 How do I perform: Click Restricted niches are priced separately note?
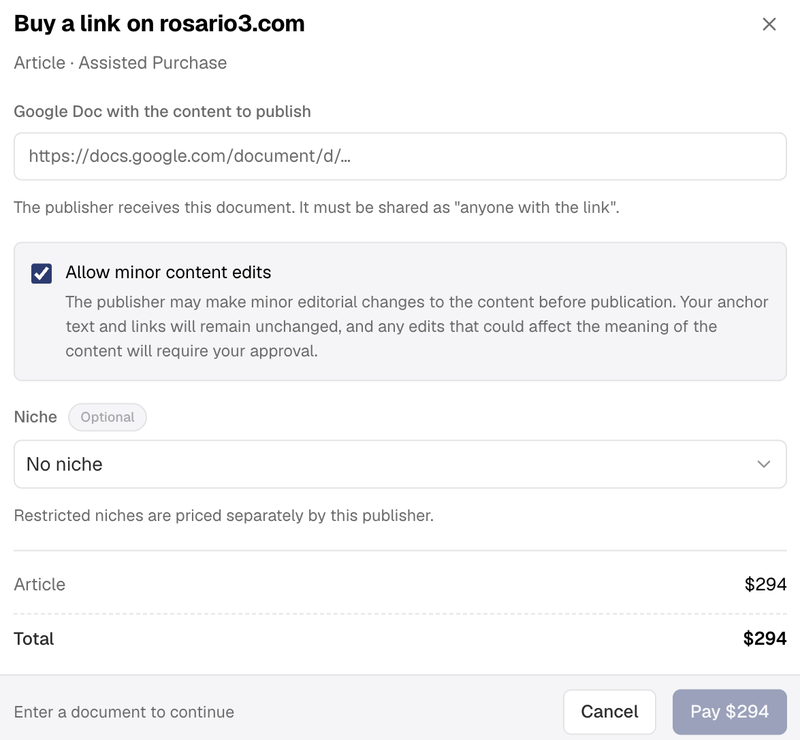(x=223, y=515)
